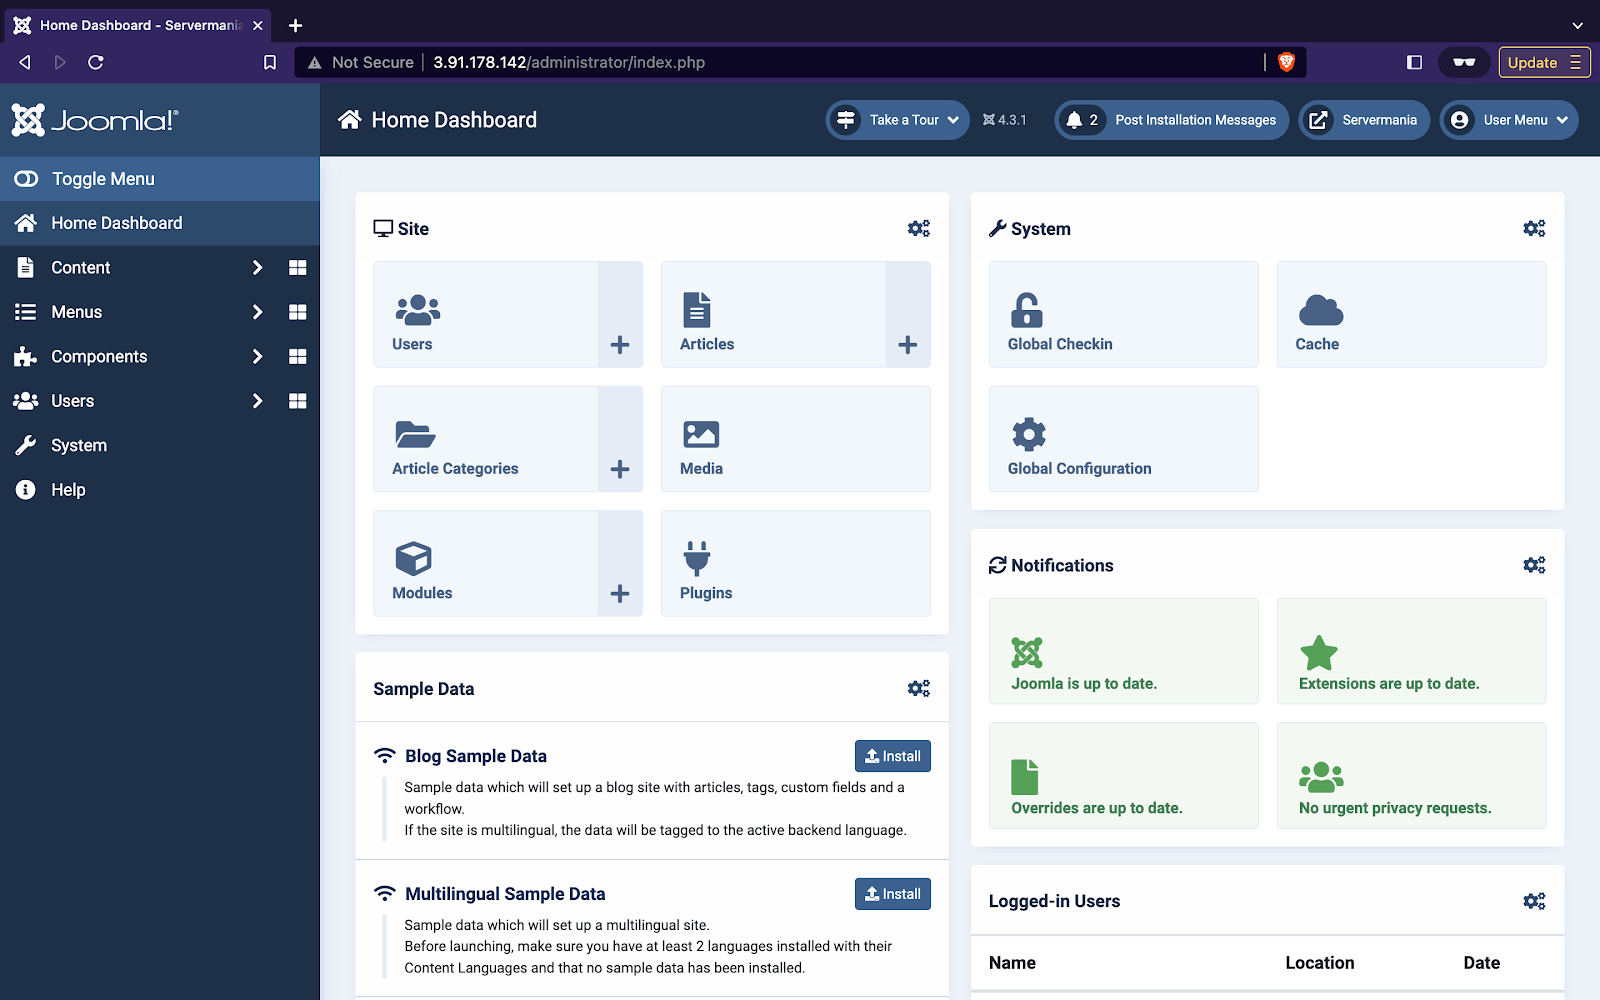Open the Users quick icon
The width and height of the screenshot is (1600, 1000).
(486, 315)
